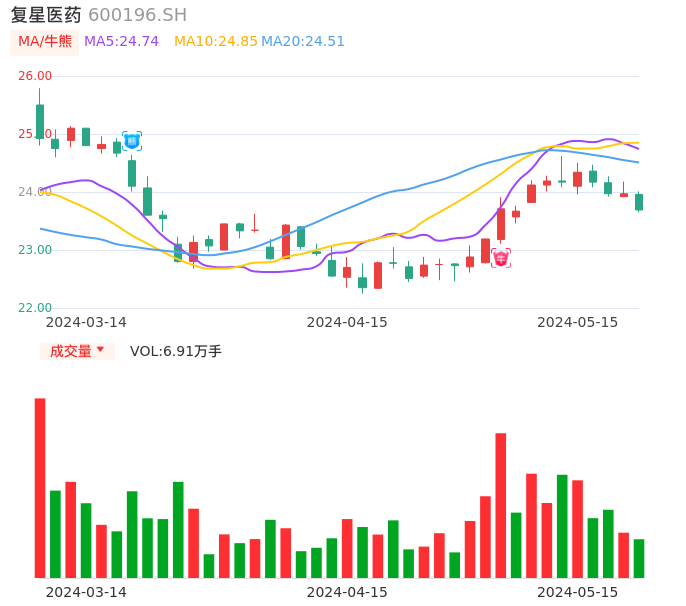
Task: Open the MA/牛熊 indicator selector
Action: 45,42
